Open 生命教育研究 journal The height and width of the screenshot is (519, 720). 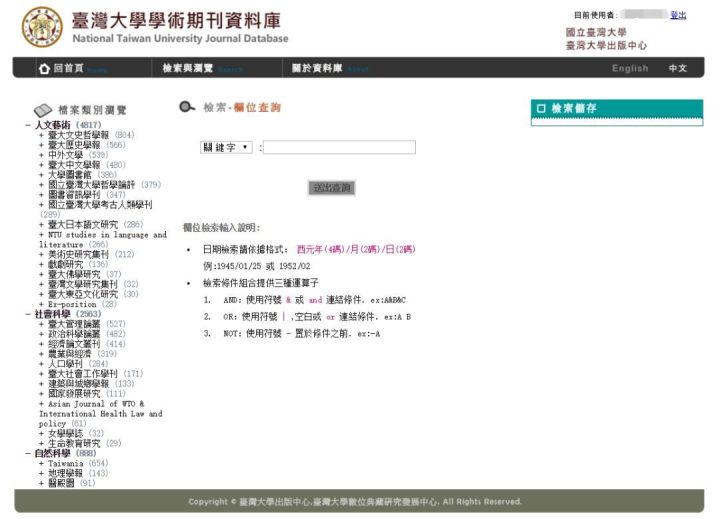tap(74, 444)
